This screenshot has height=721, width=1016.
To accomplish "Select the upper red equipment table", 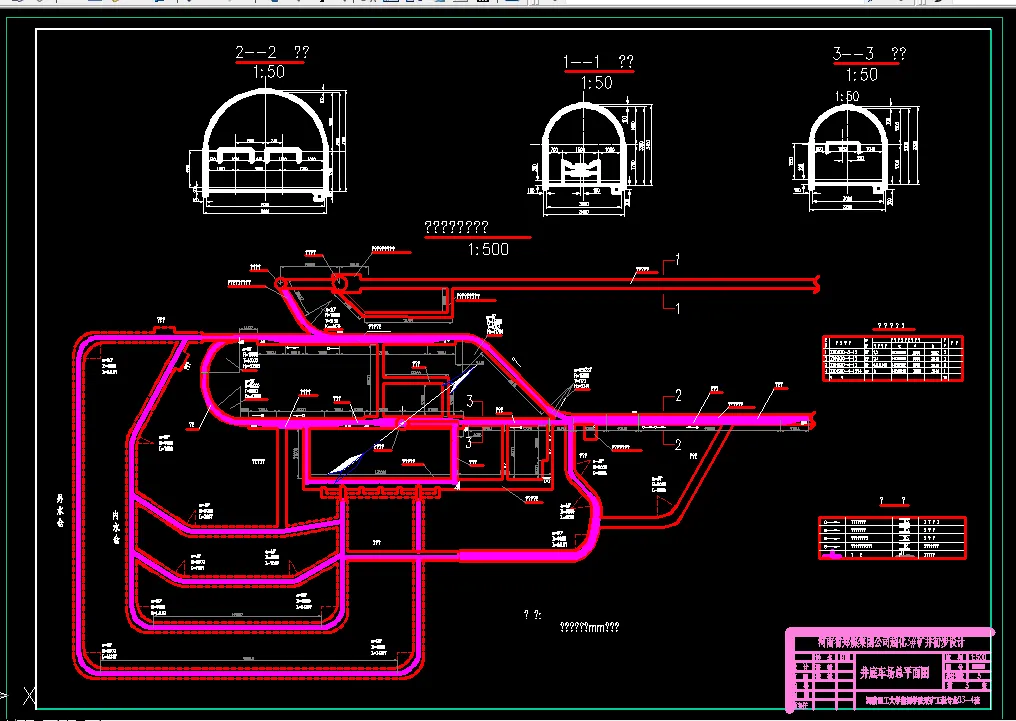I will point(893,358).
